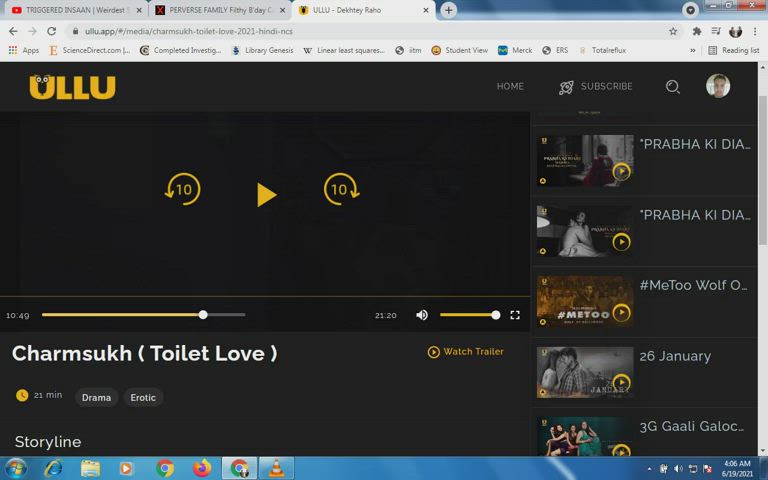Open a new browser tab
This screenshot has width=768, height=480.
448,10
